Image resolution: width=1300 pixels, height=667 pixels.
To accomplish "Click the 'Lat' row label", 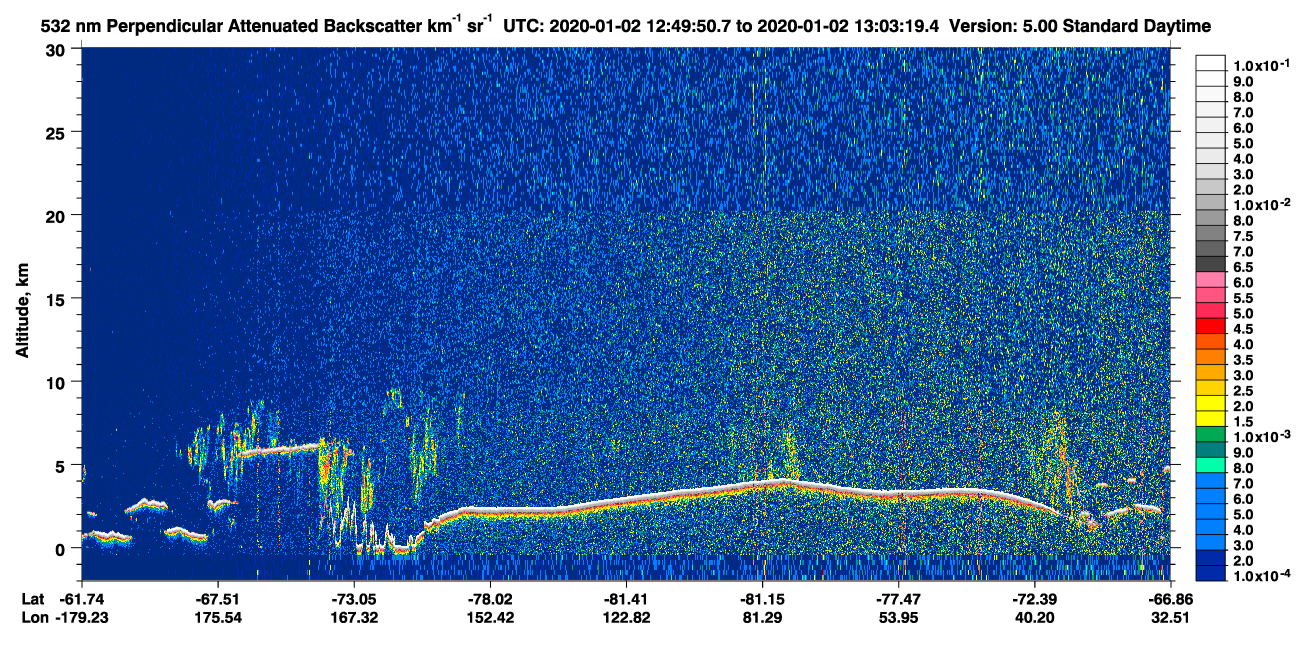I will pos(33,598).
